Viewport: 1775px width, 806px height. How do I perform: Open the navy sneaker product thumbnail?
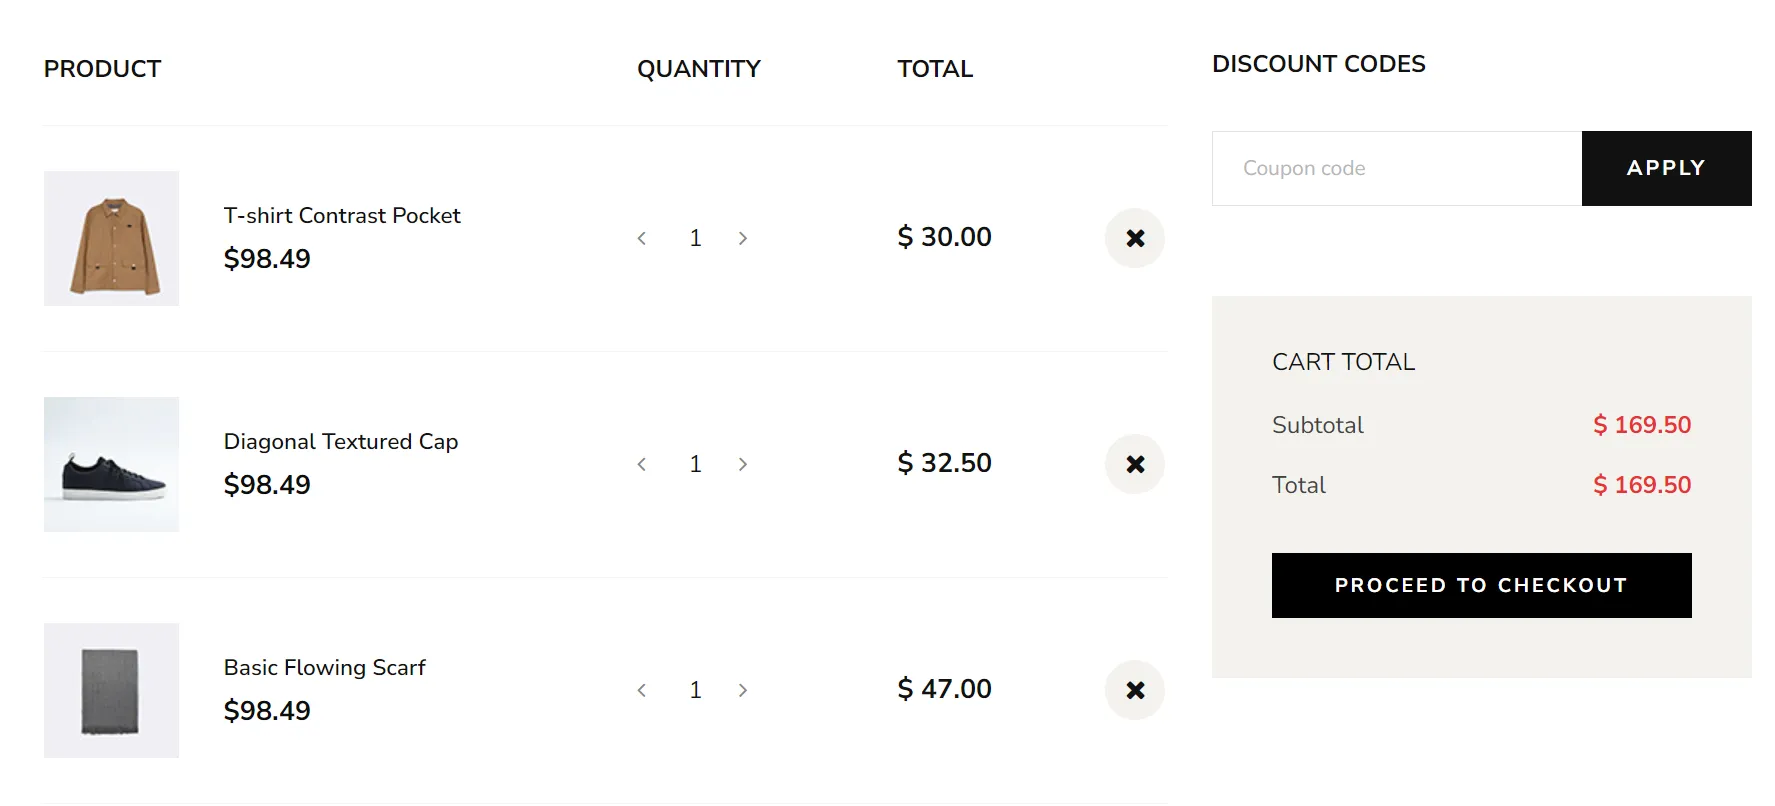pyautogui.click(x=111, y=464)
